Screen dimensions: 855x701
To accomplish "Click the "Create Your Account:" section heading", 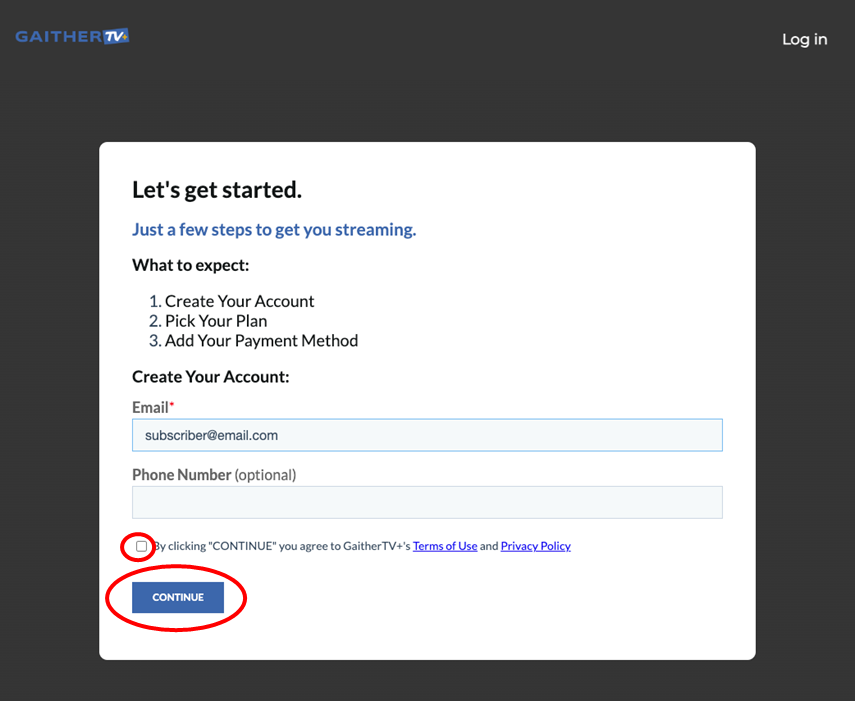I will tap(210, 377).
